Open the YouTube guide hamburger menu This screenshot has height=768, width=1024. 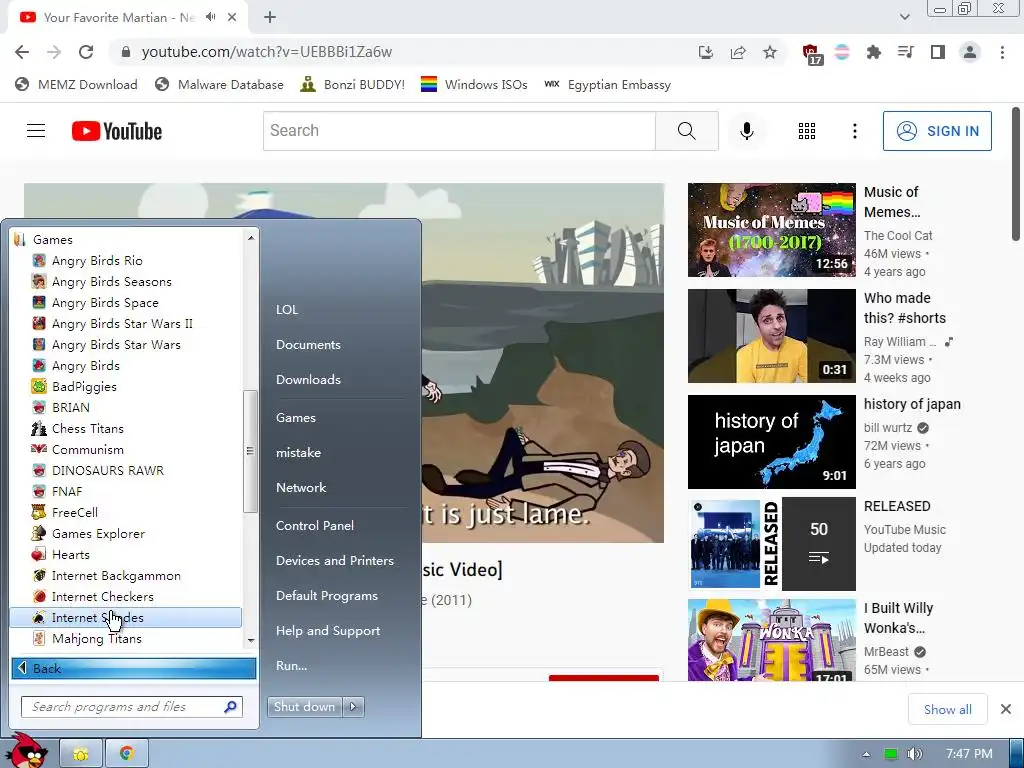coord(36,131)
